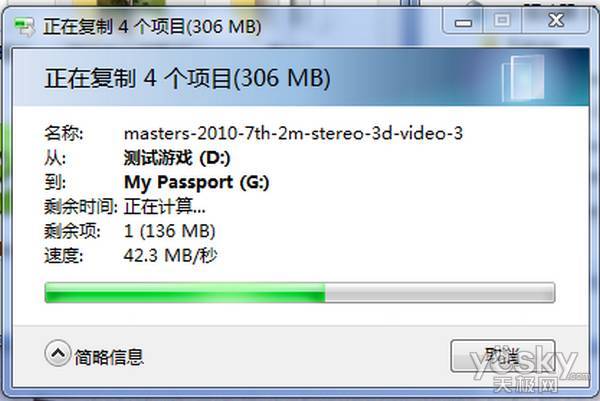Close the copy dialog with X
This screenshot has height=401, width=600.
pos(556,21)
